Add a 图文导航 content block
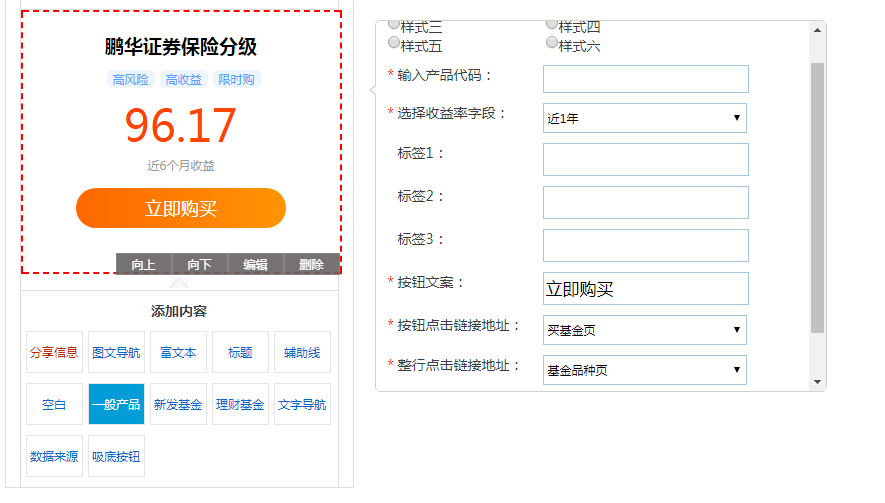The width and height of the screenshot is (885, 503). [x=116, y=352]
